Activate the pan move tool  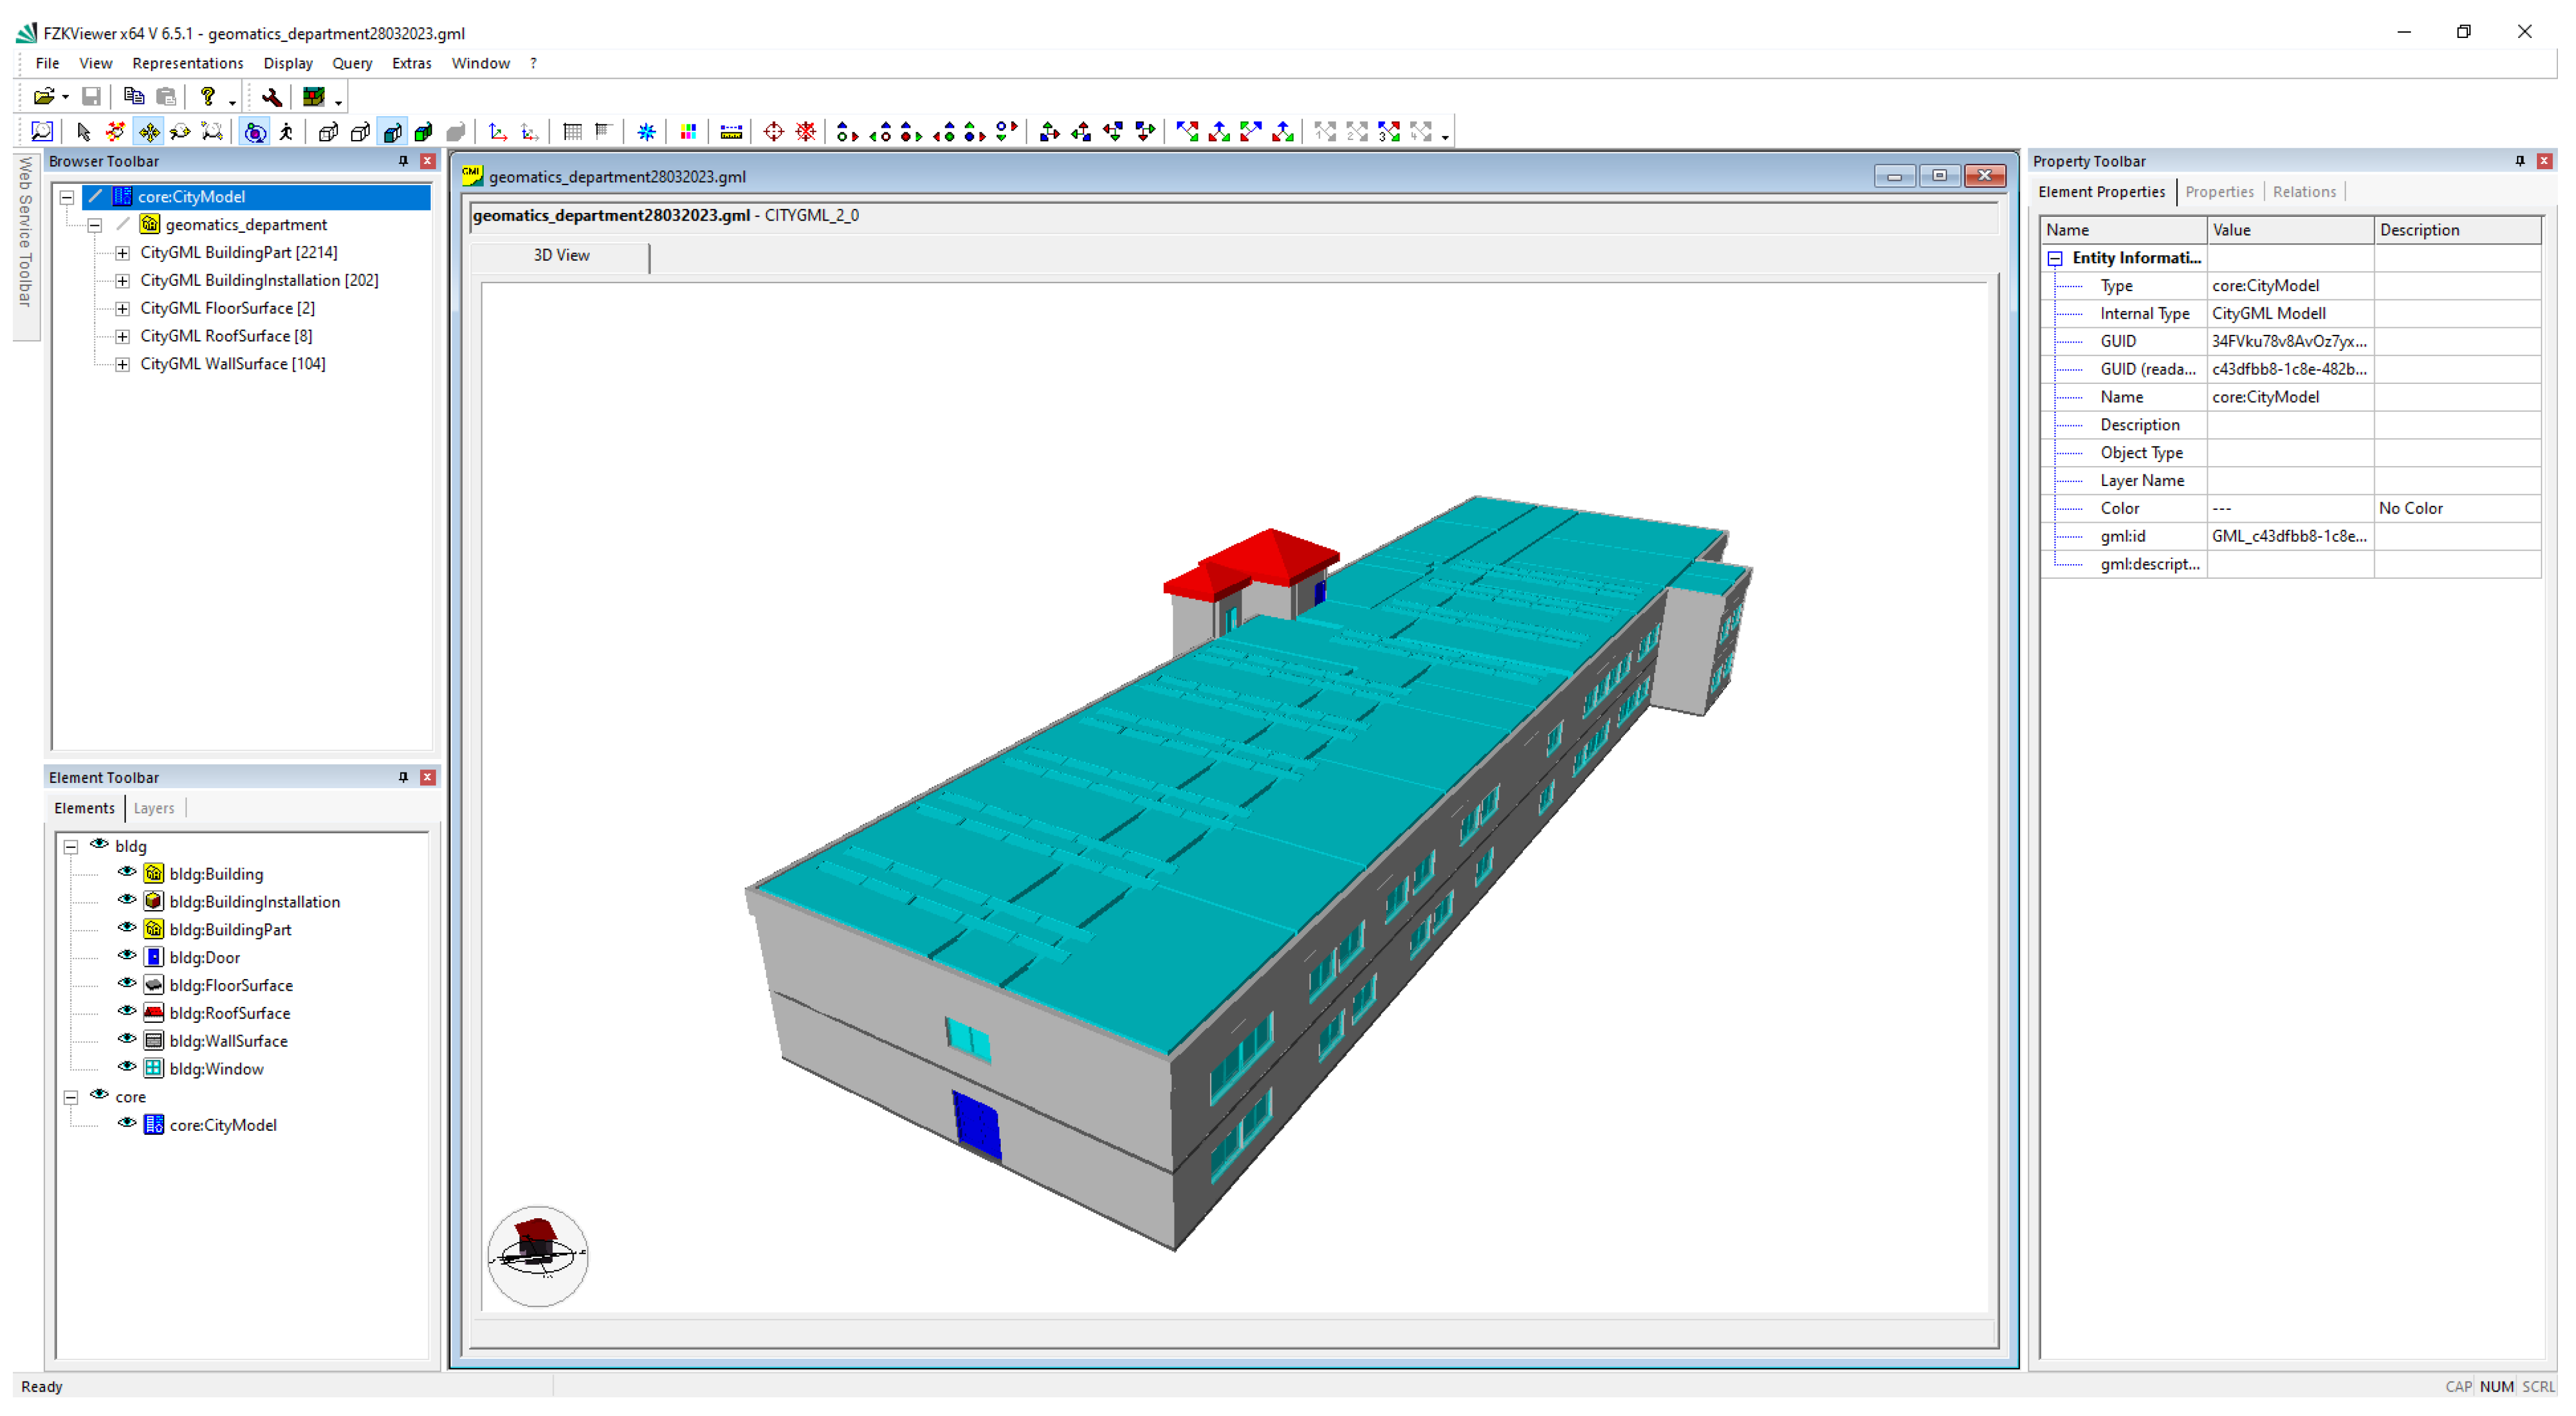[149, 132]
